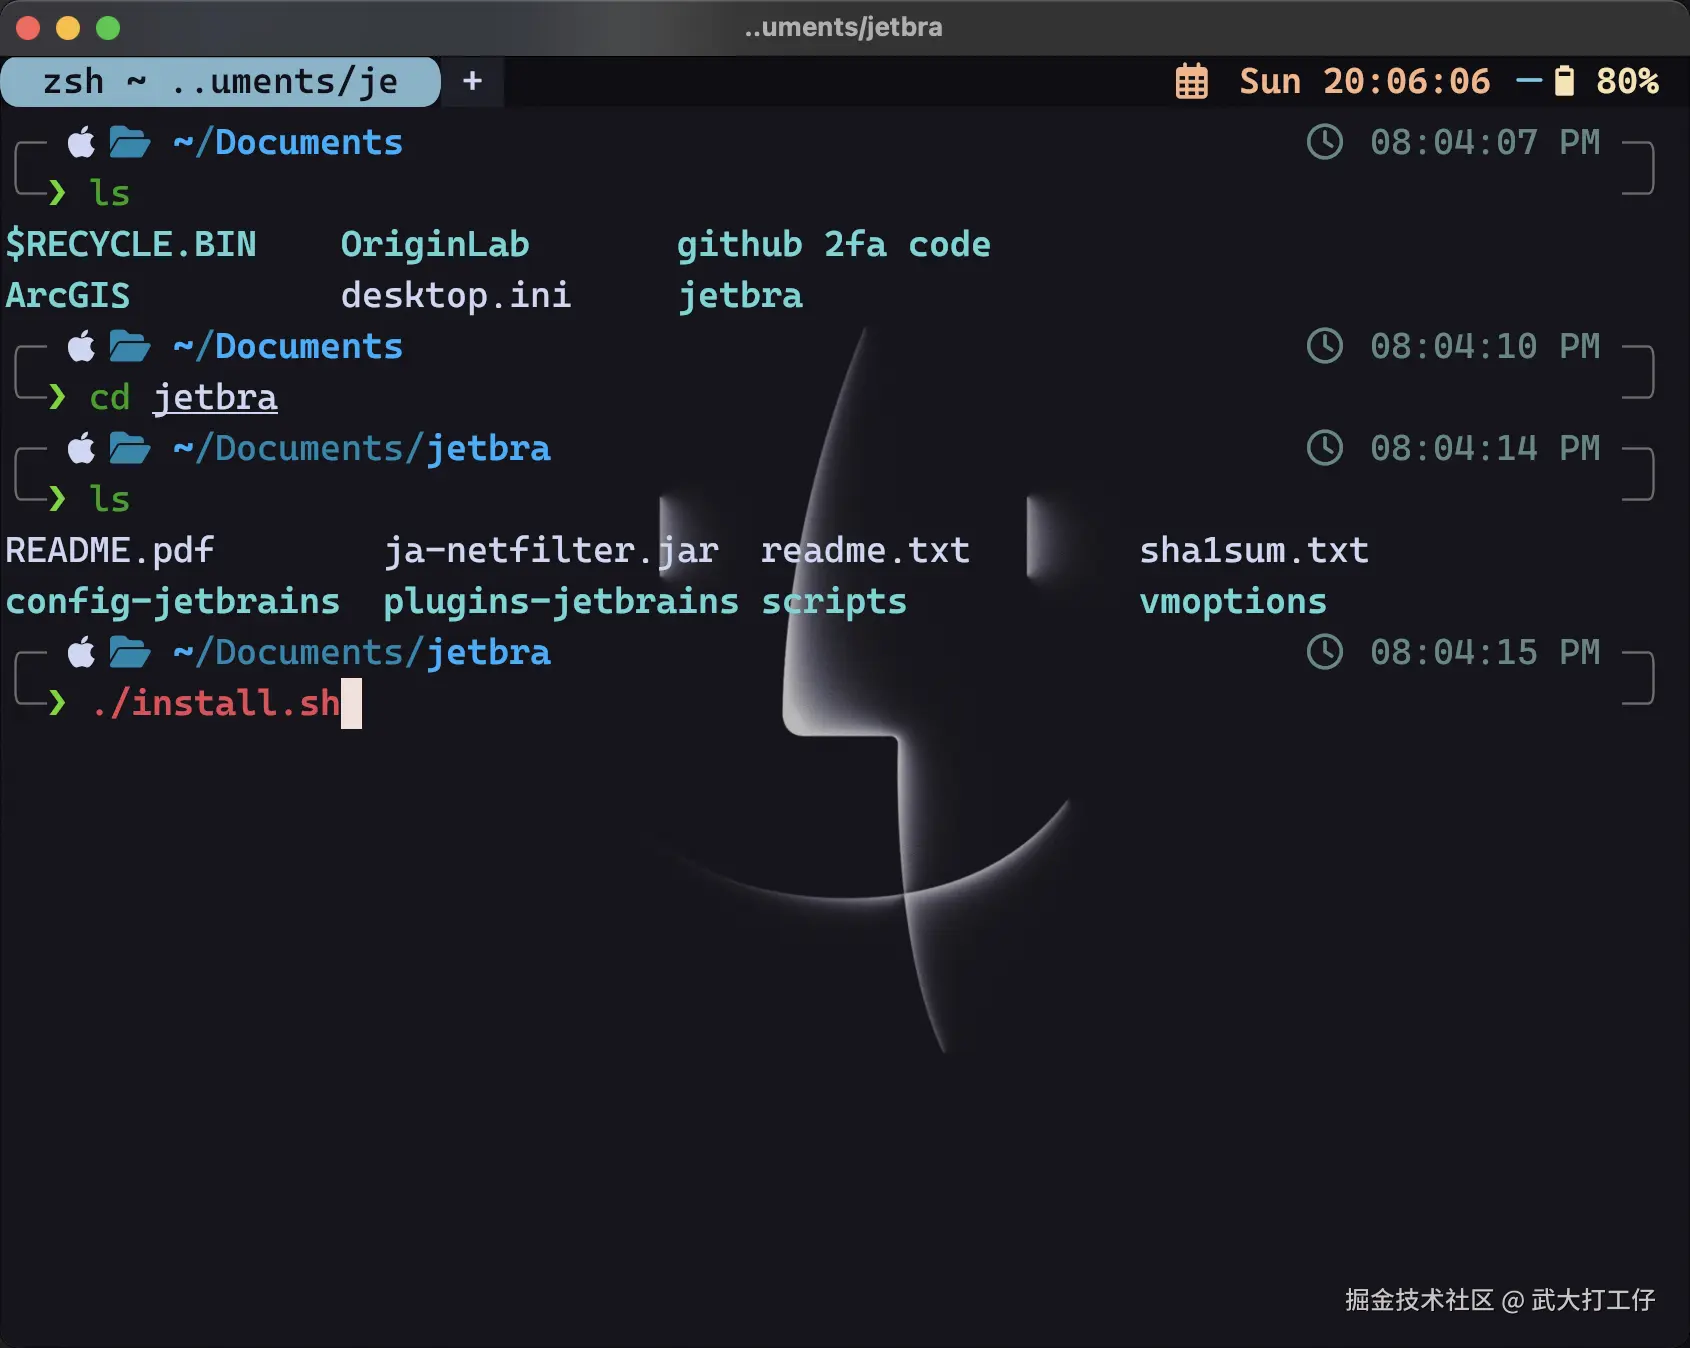
Task: Click the folder icon on the 08:04:14 PM prompt
Action: (x=130, y=448)
